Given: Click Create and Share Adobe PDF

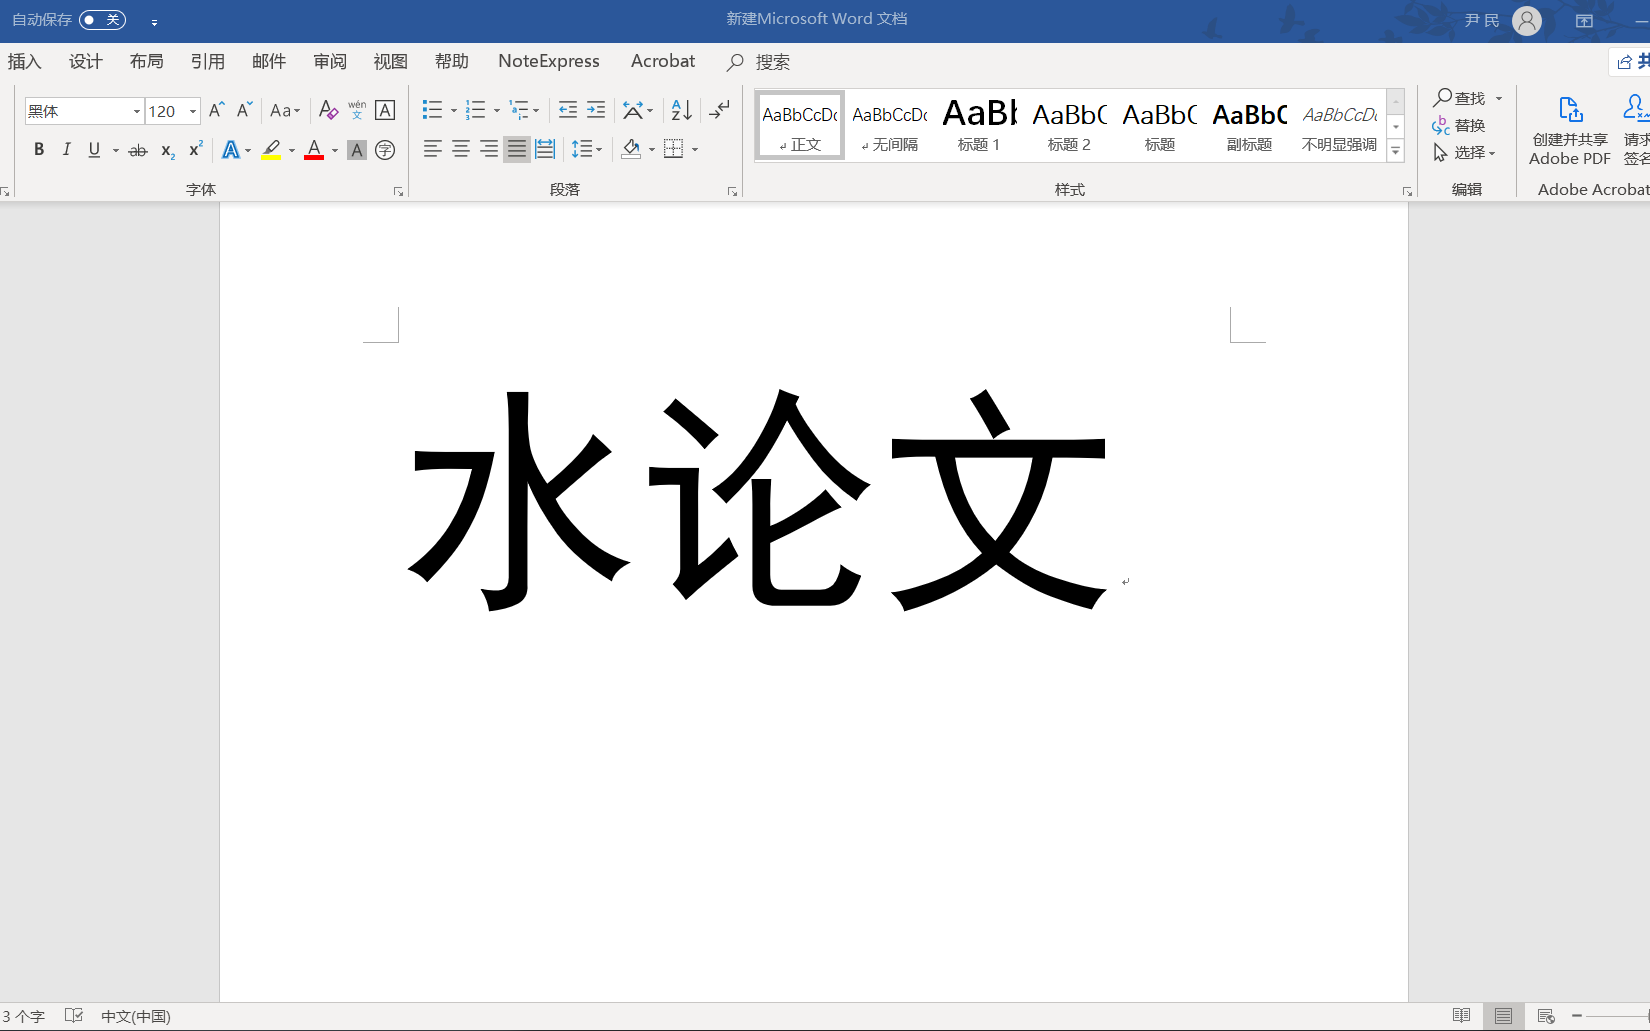Looking at the screenshot, I should coord(1570,131).
